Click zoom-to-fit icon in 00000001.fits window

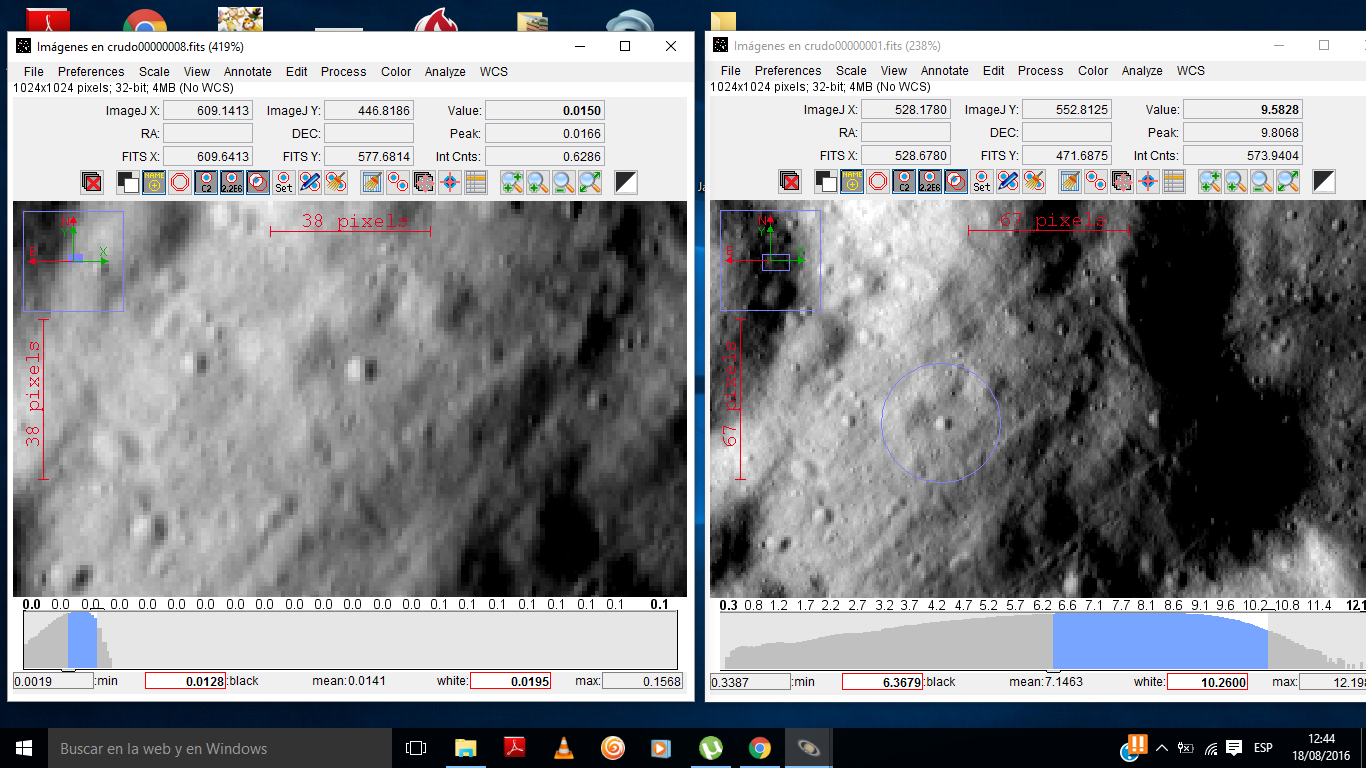pyautogui.click(x=1287, y=182)
